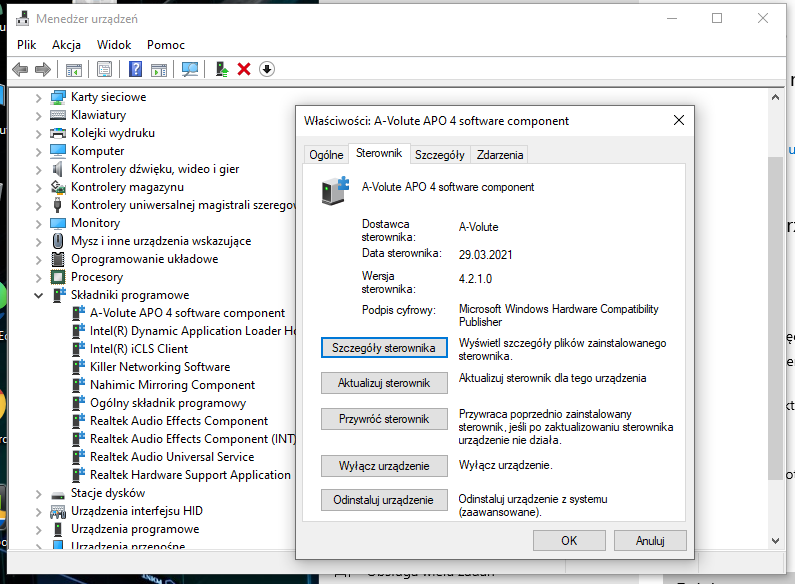Select Nahimic Mirroring Component tree item
Viewport: 795px width, 584px height.
click(x=172, y=385)
